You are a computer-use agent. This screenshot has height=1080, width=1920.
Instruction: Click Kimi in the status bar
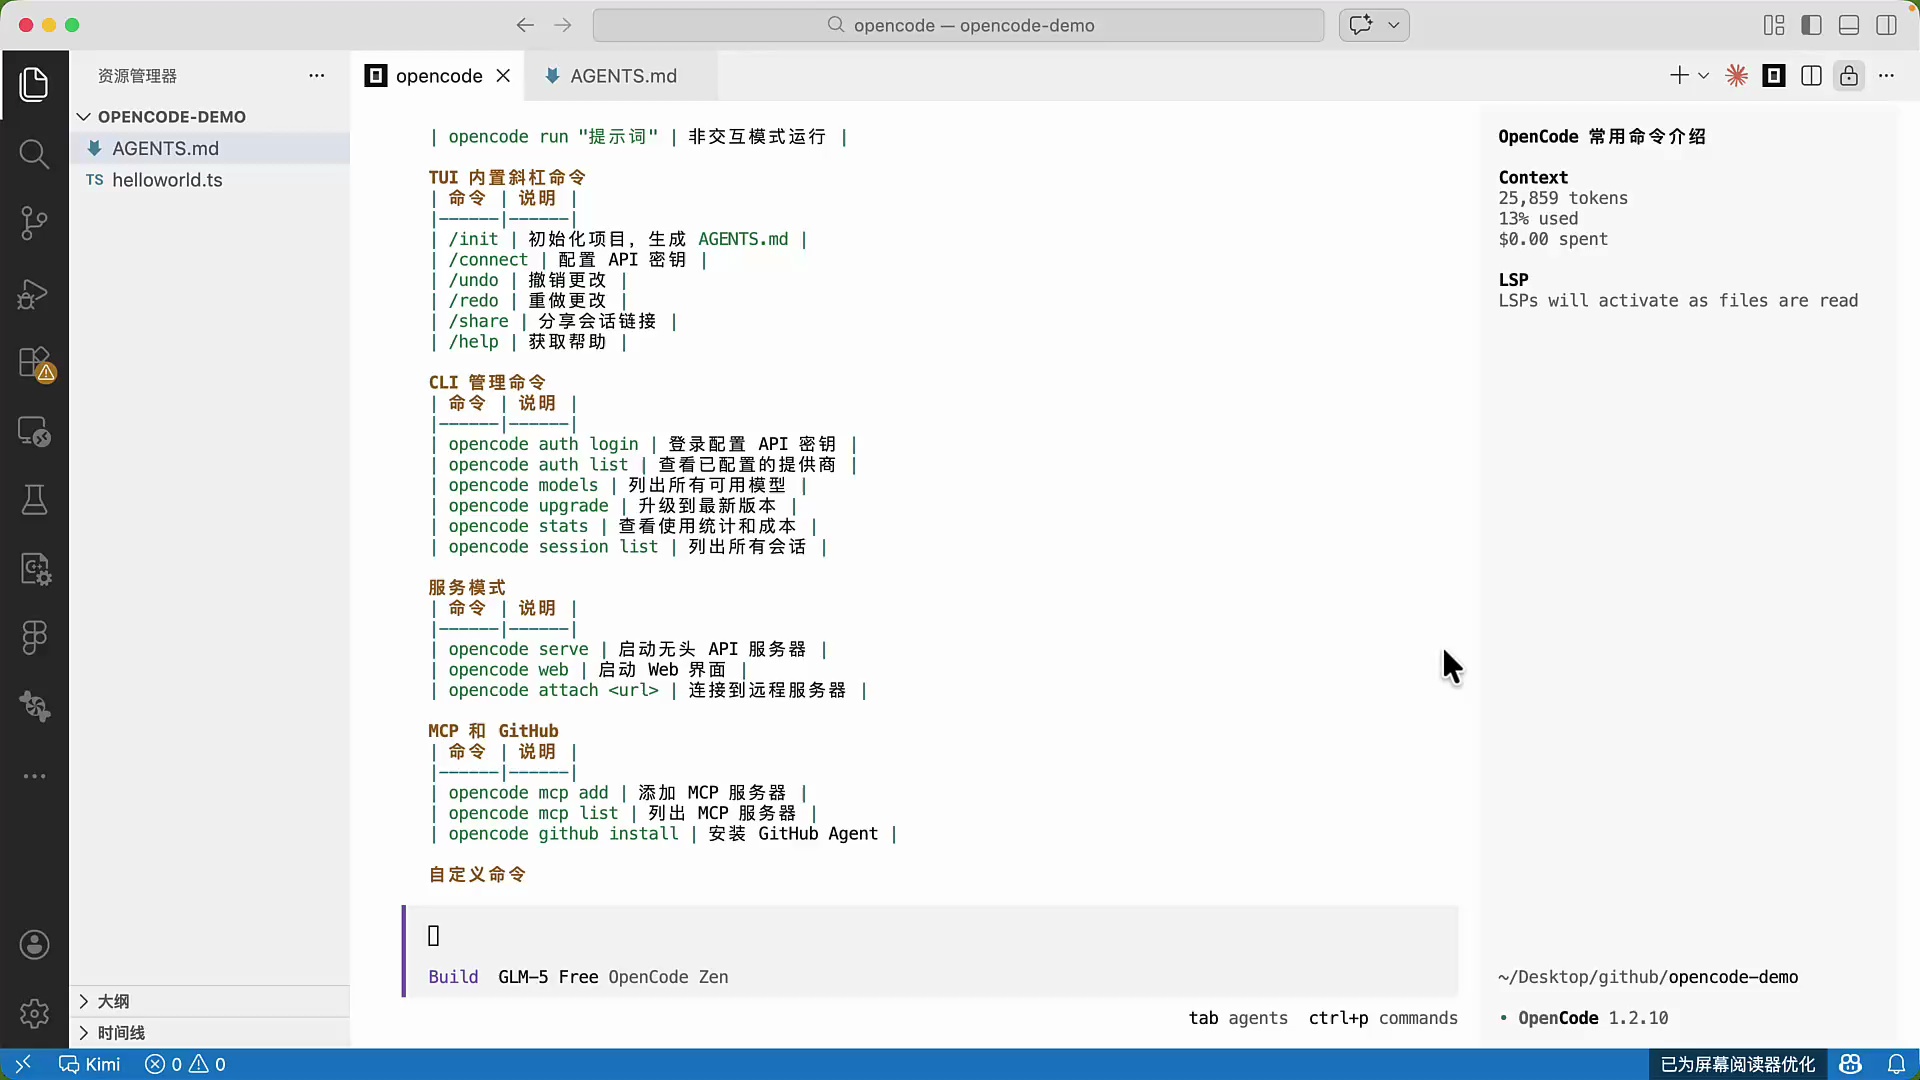[89, 1064]
